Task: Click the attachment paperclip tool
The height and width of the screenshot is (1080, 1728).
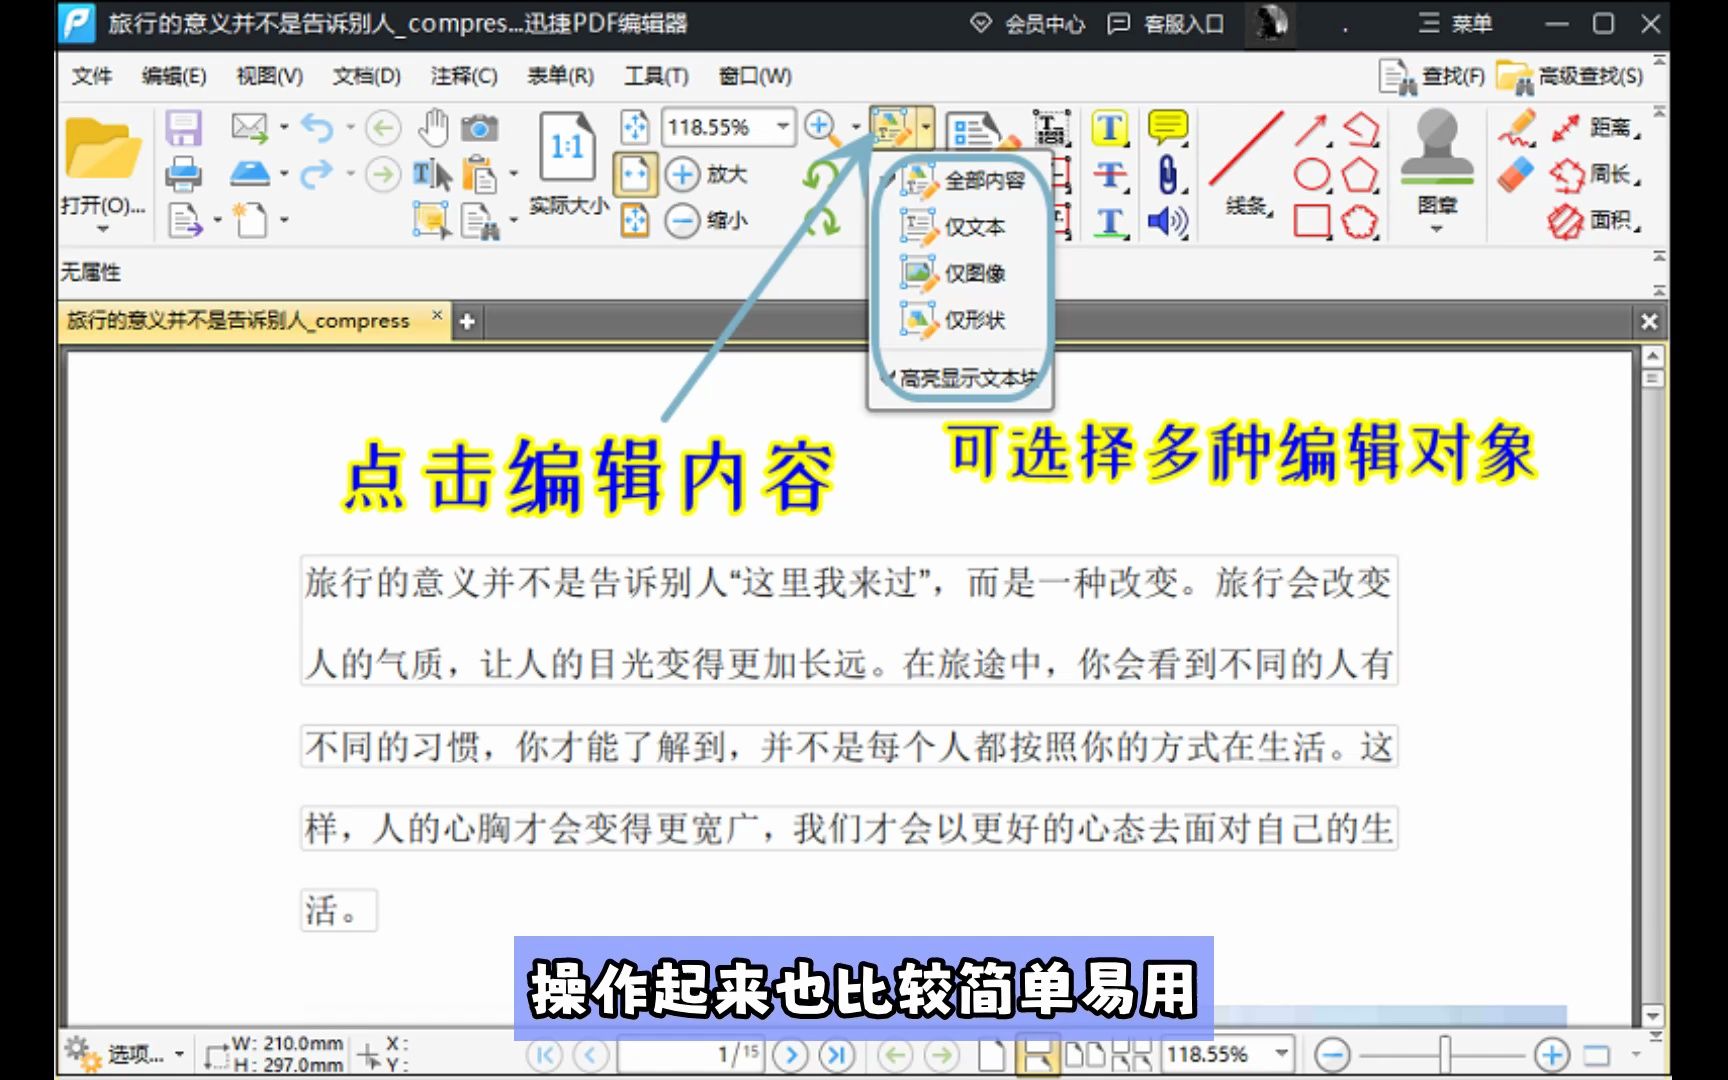Action: [x=1167, y=172]
